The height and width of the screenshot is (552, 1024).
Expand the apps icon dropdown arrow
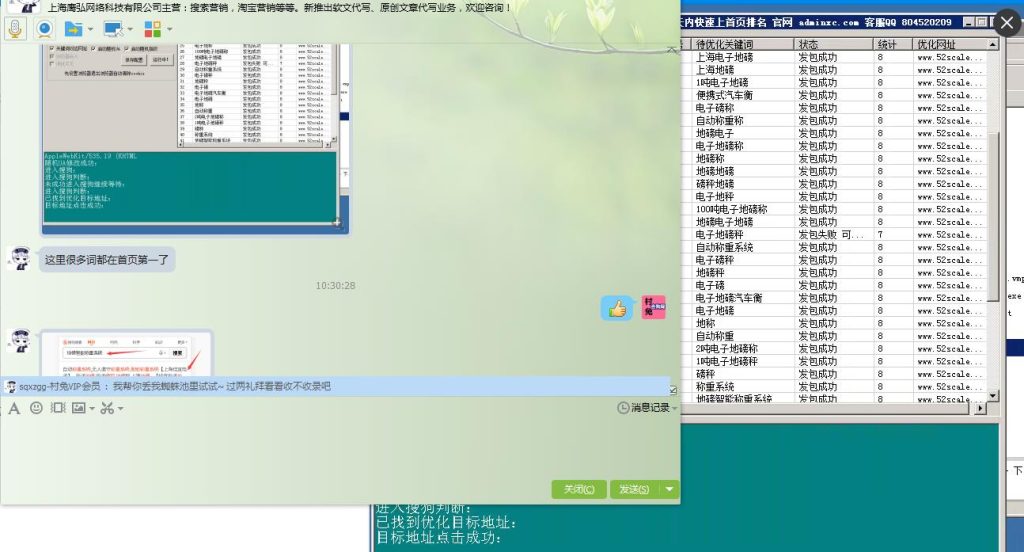pos(170,29)
